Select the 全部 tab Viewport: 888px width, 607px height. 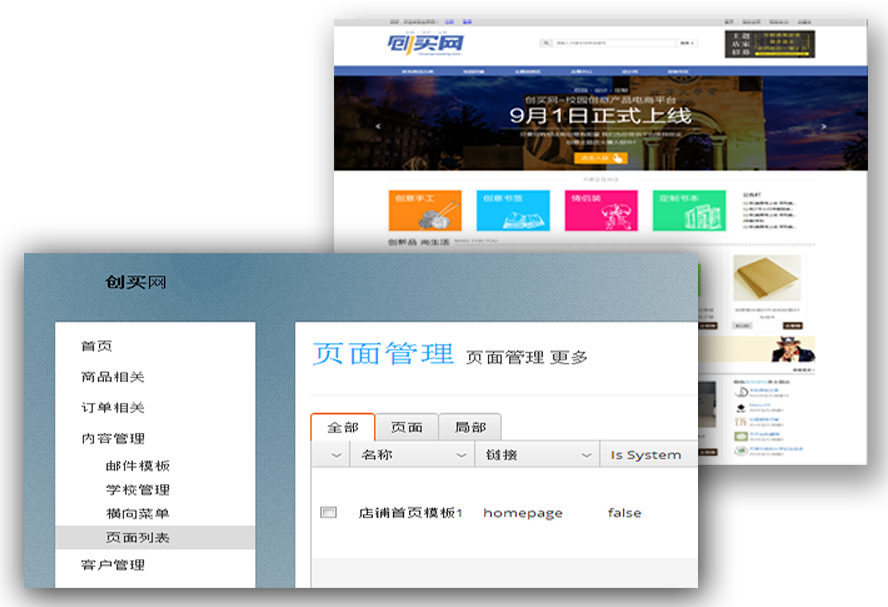click(x=342, y=427)
